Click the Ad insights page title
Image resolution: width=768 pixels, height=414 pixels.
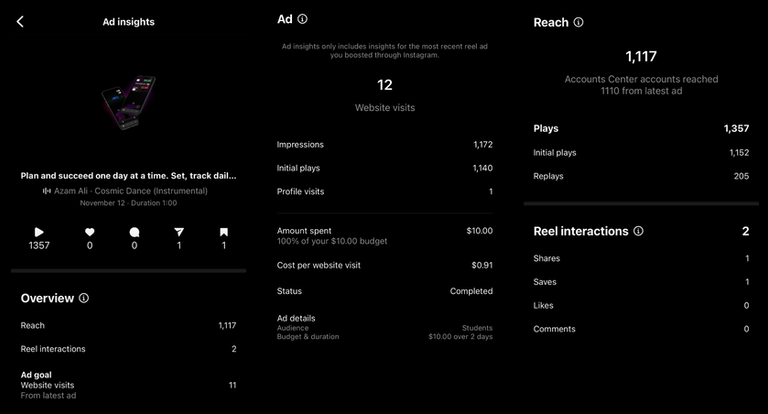point(129,22)
